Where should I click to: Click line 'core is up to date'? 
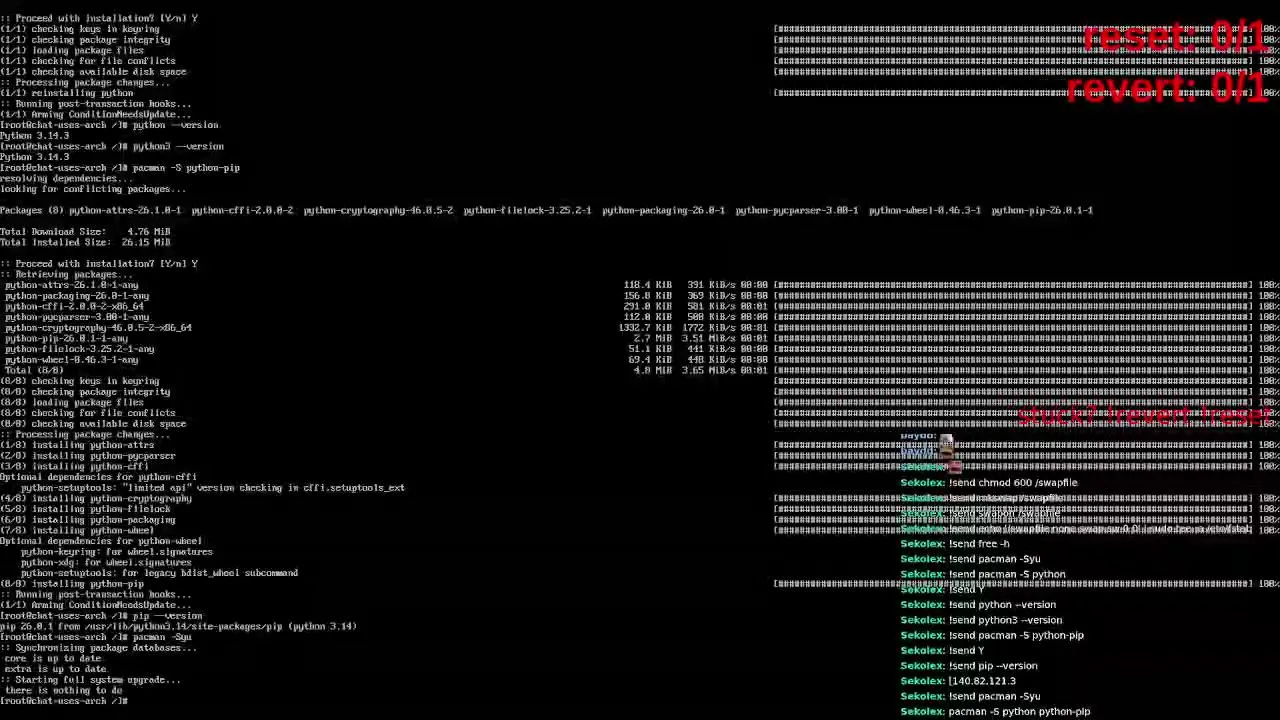(x=53, y=658)
